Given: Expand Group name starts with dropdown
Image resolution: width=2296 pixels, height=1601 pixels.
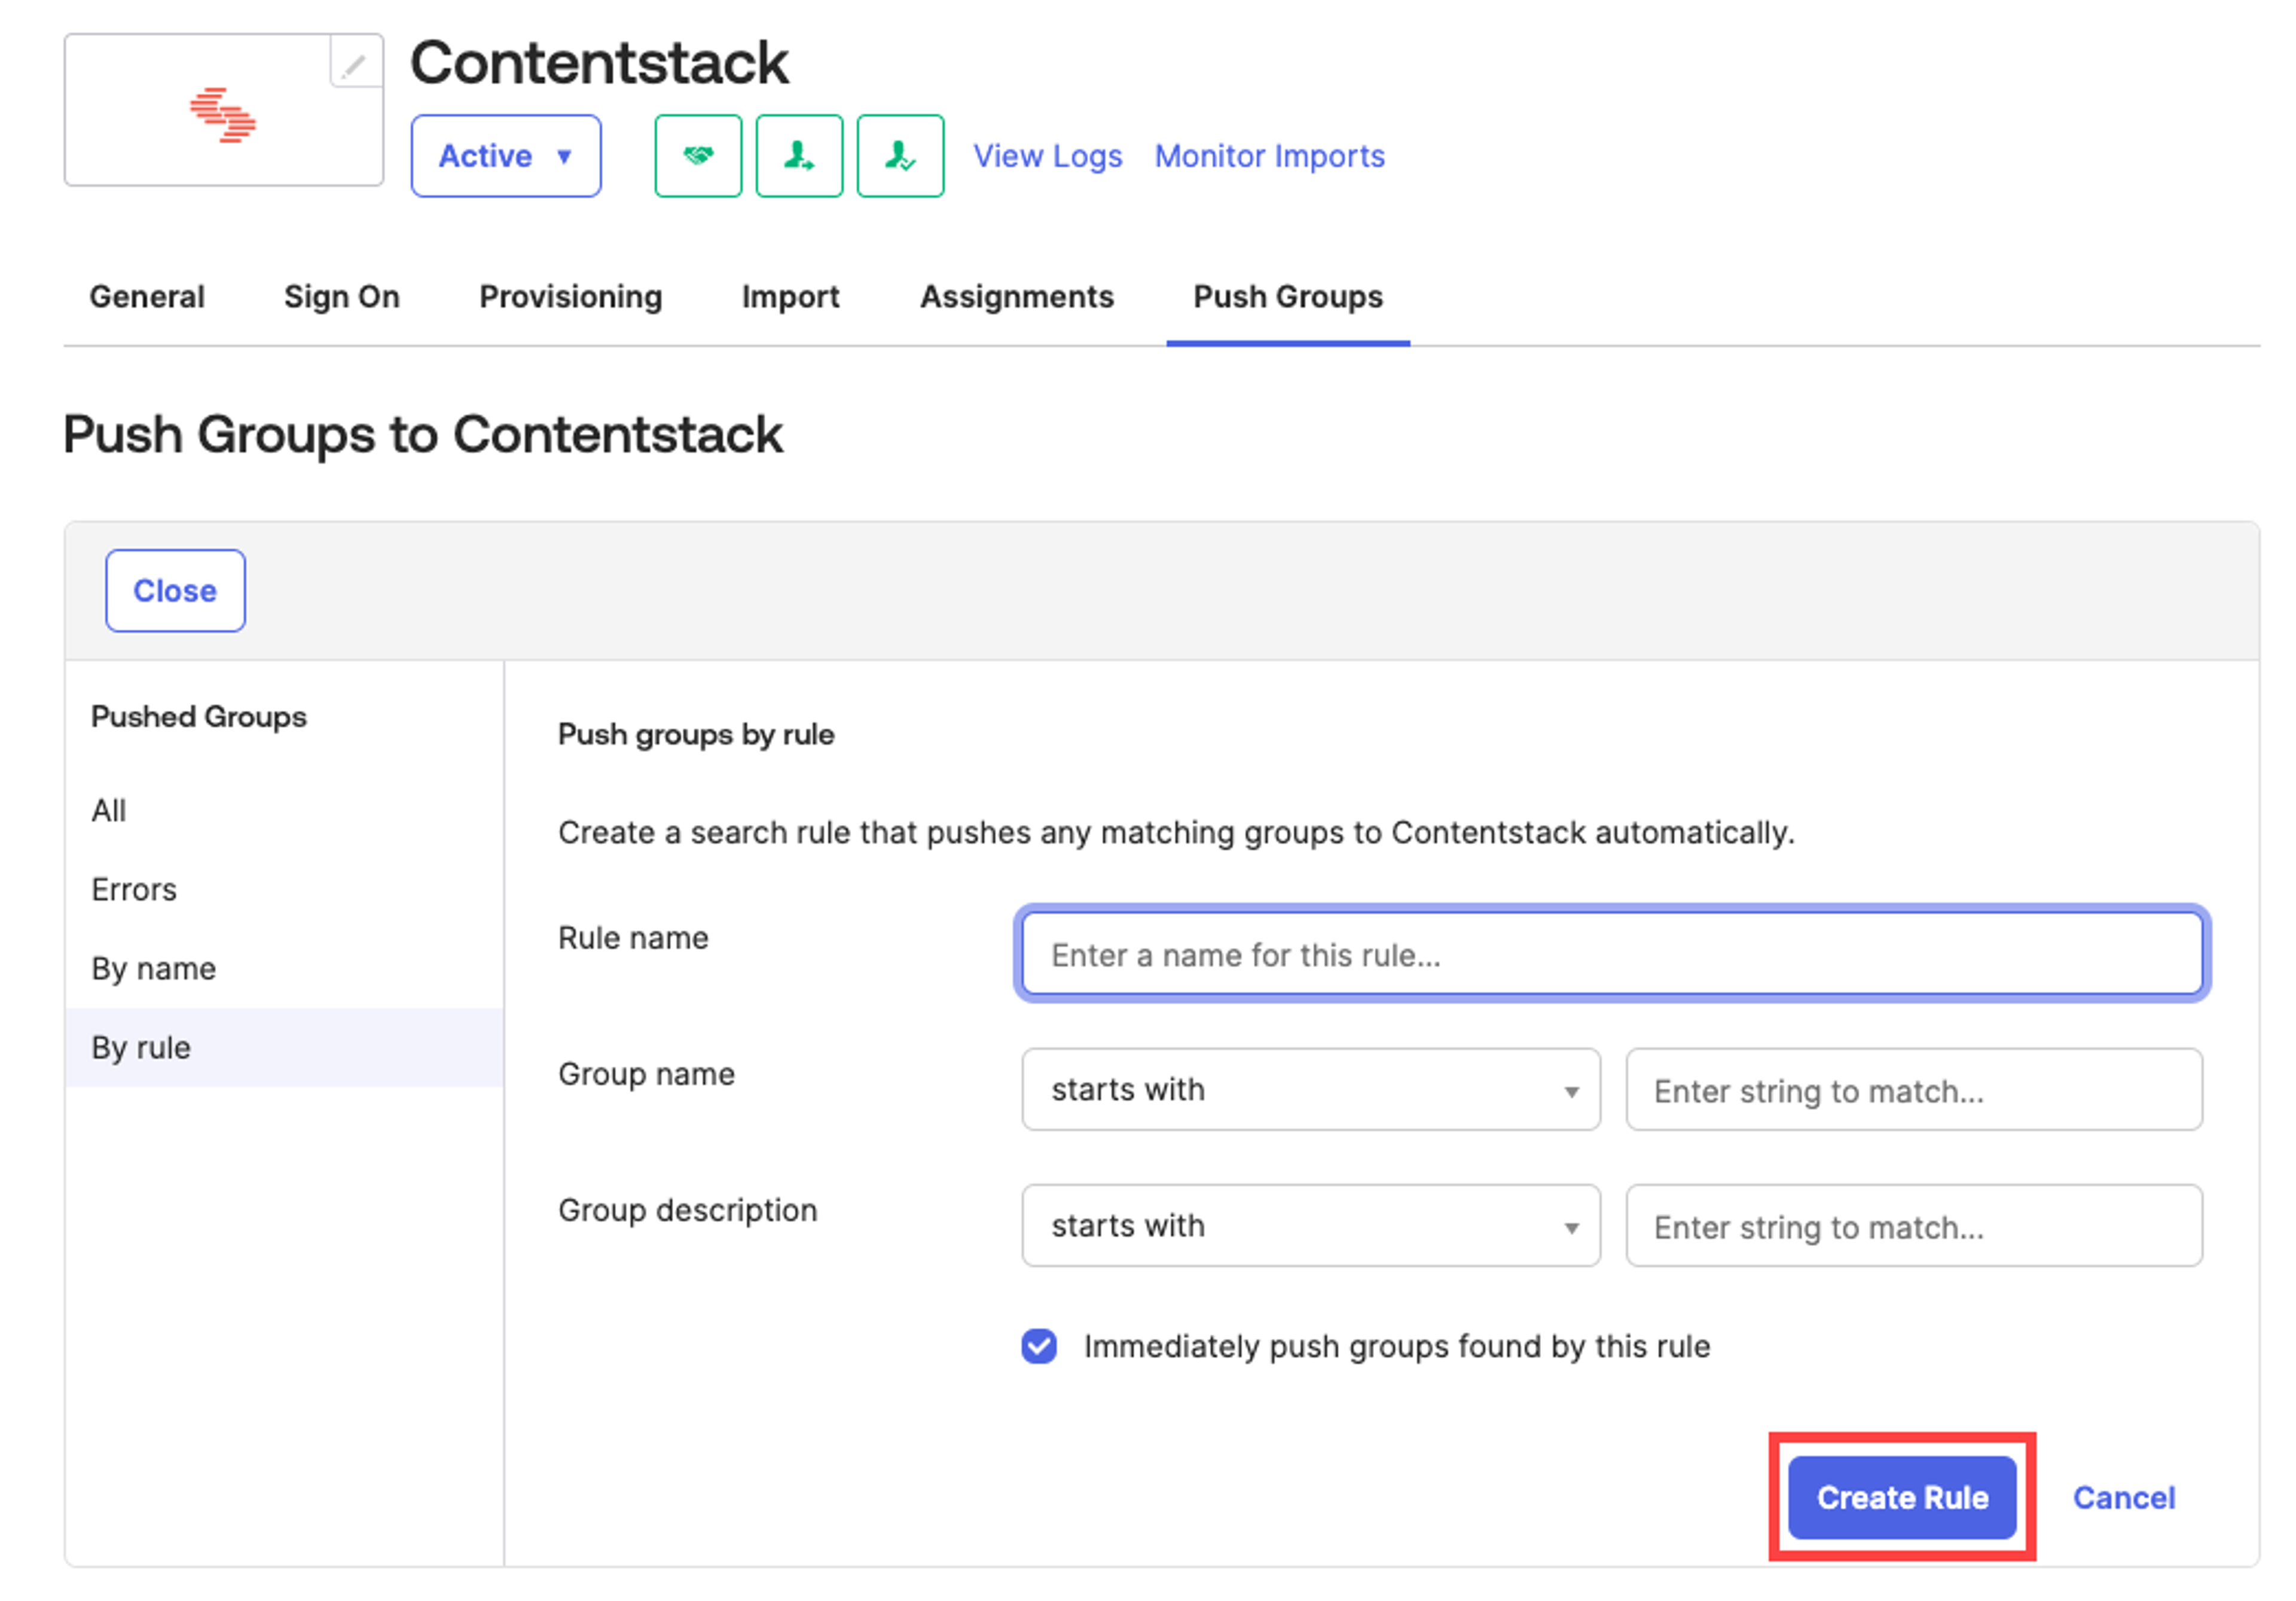Looking at the screenshot, I should pos(1311,1089).
